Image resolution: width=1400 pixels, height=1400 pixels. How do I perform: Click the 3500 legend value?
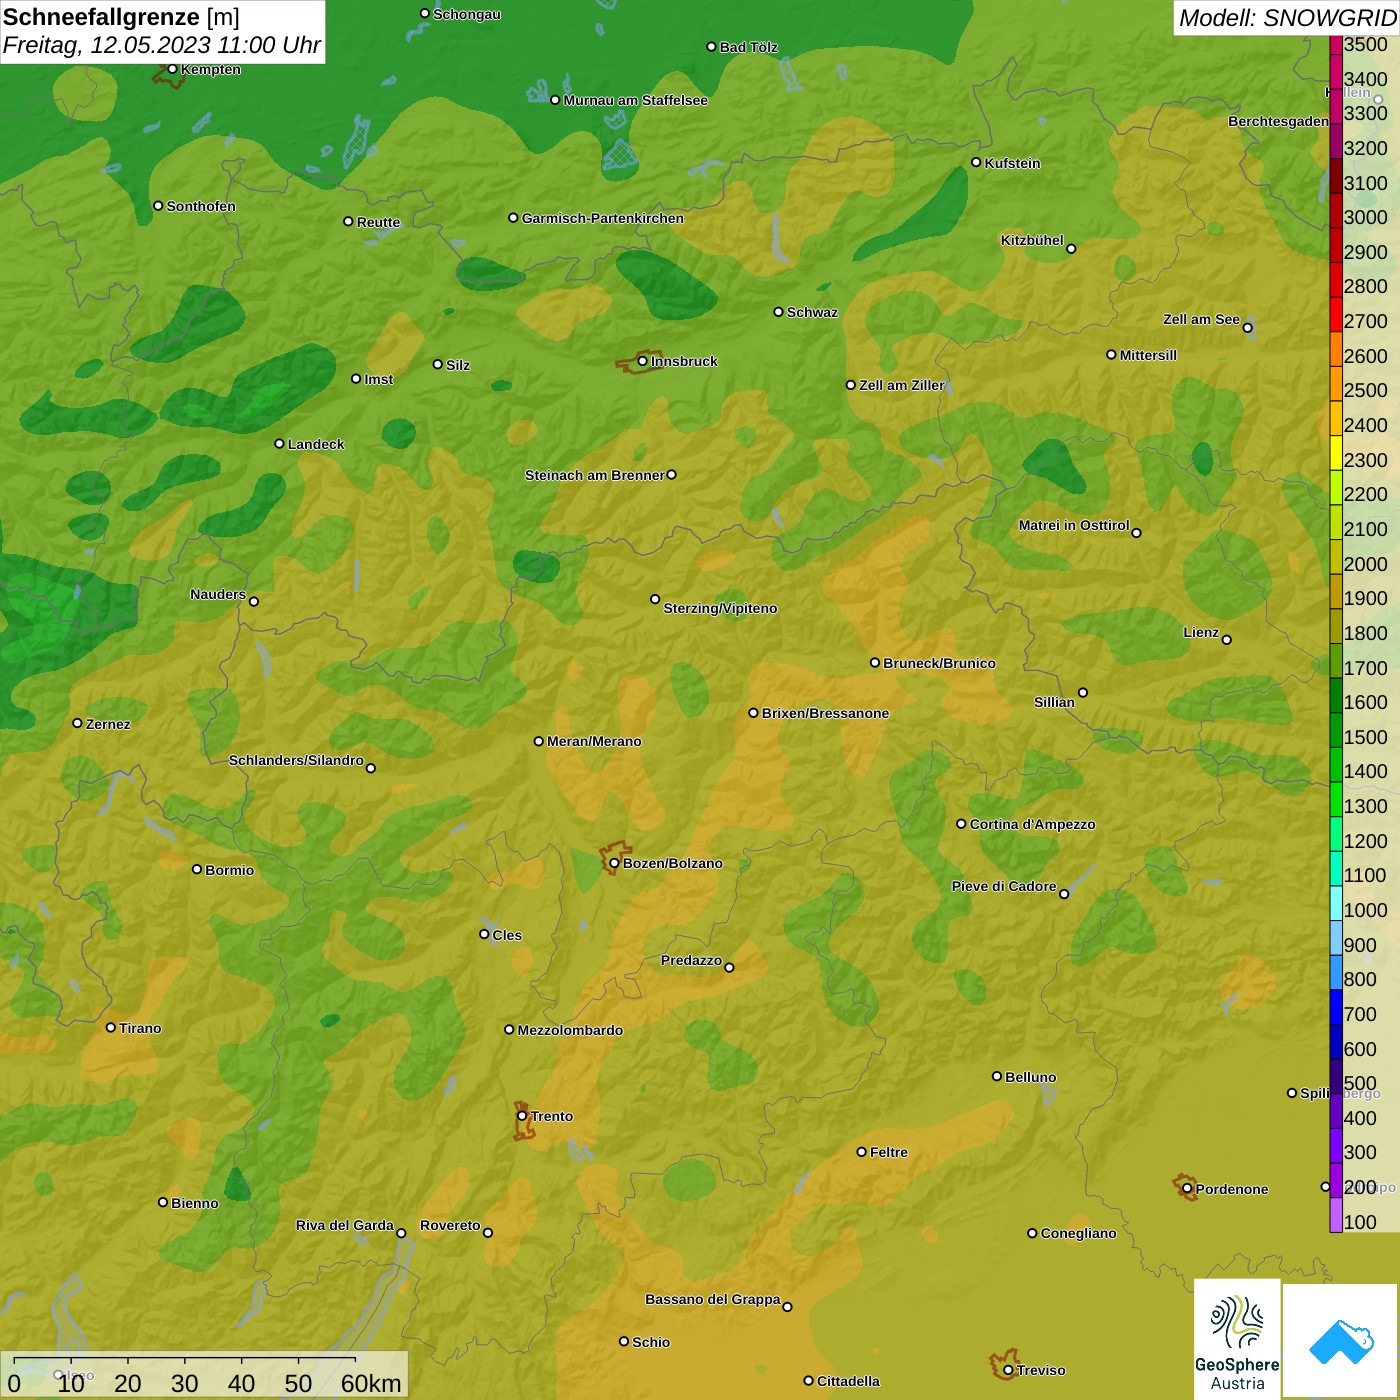point(1365,44)
